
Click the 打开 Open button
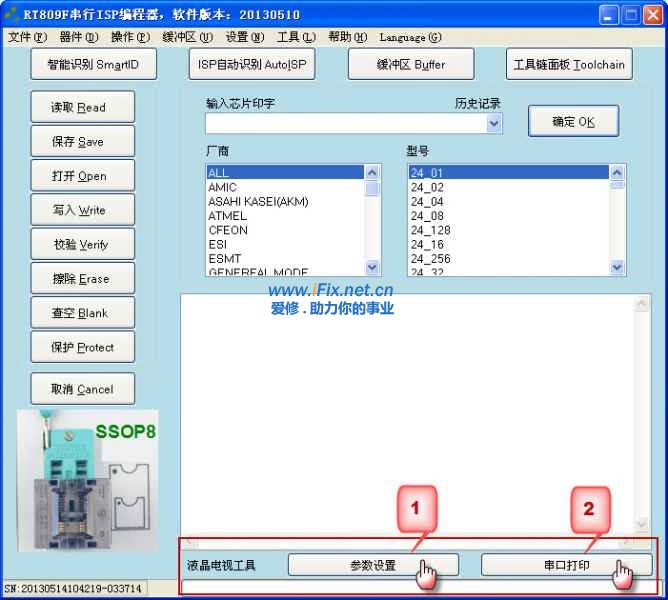coord(83,176)
